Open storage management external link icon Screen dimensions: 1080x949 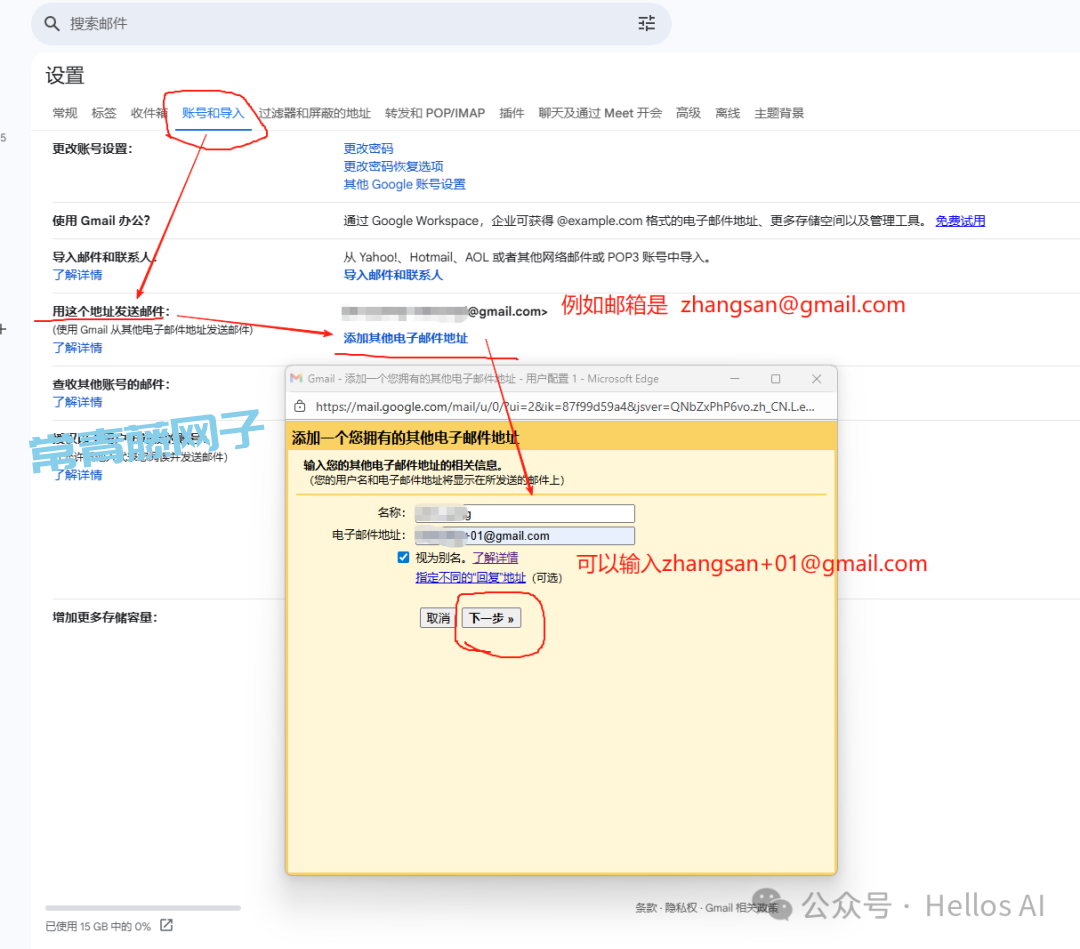(167, 926)
